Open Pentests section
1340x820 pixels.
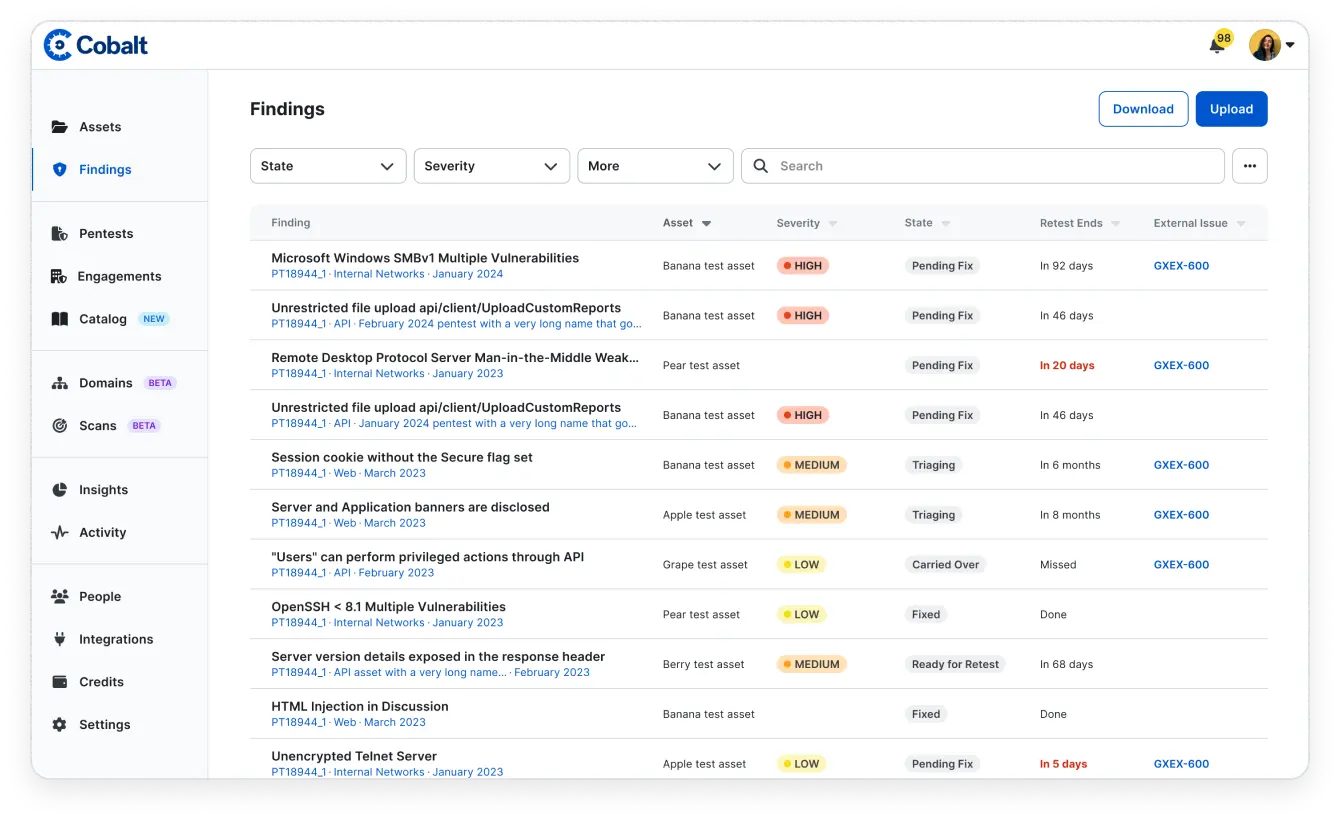coord(106,234)
